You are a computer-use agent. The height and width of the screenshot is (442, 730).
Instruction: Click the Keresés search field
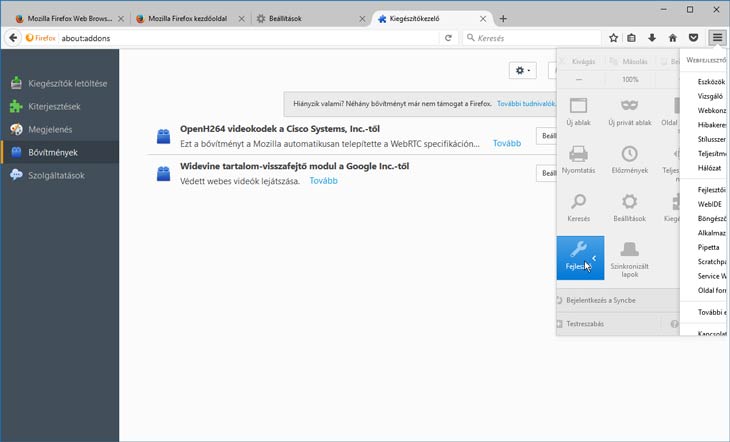pos(531,38)
